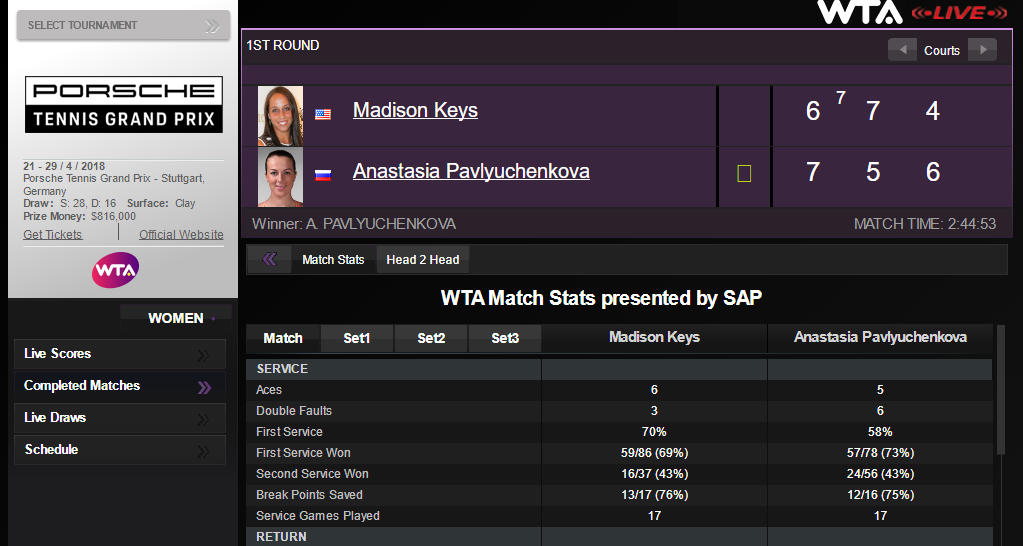
Task: Expand the Live Scores menu item
Action: click(119, 354)
